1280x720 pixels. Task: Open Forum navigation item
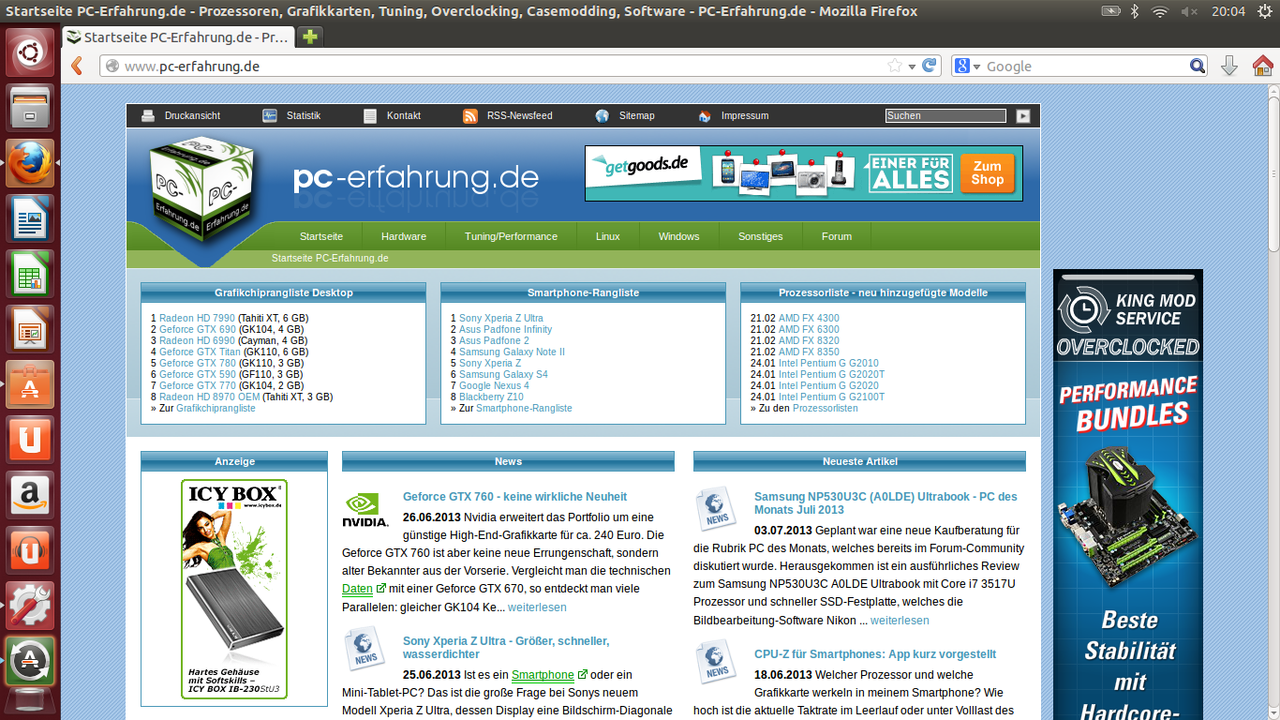pos(837,237)
